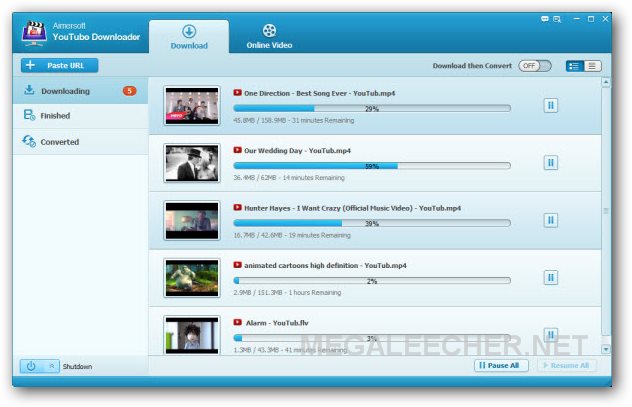The image size is (632, 407).
Task: Click the Paste URL button
Action: [59, 65]
